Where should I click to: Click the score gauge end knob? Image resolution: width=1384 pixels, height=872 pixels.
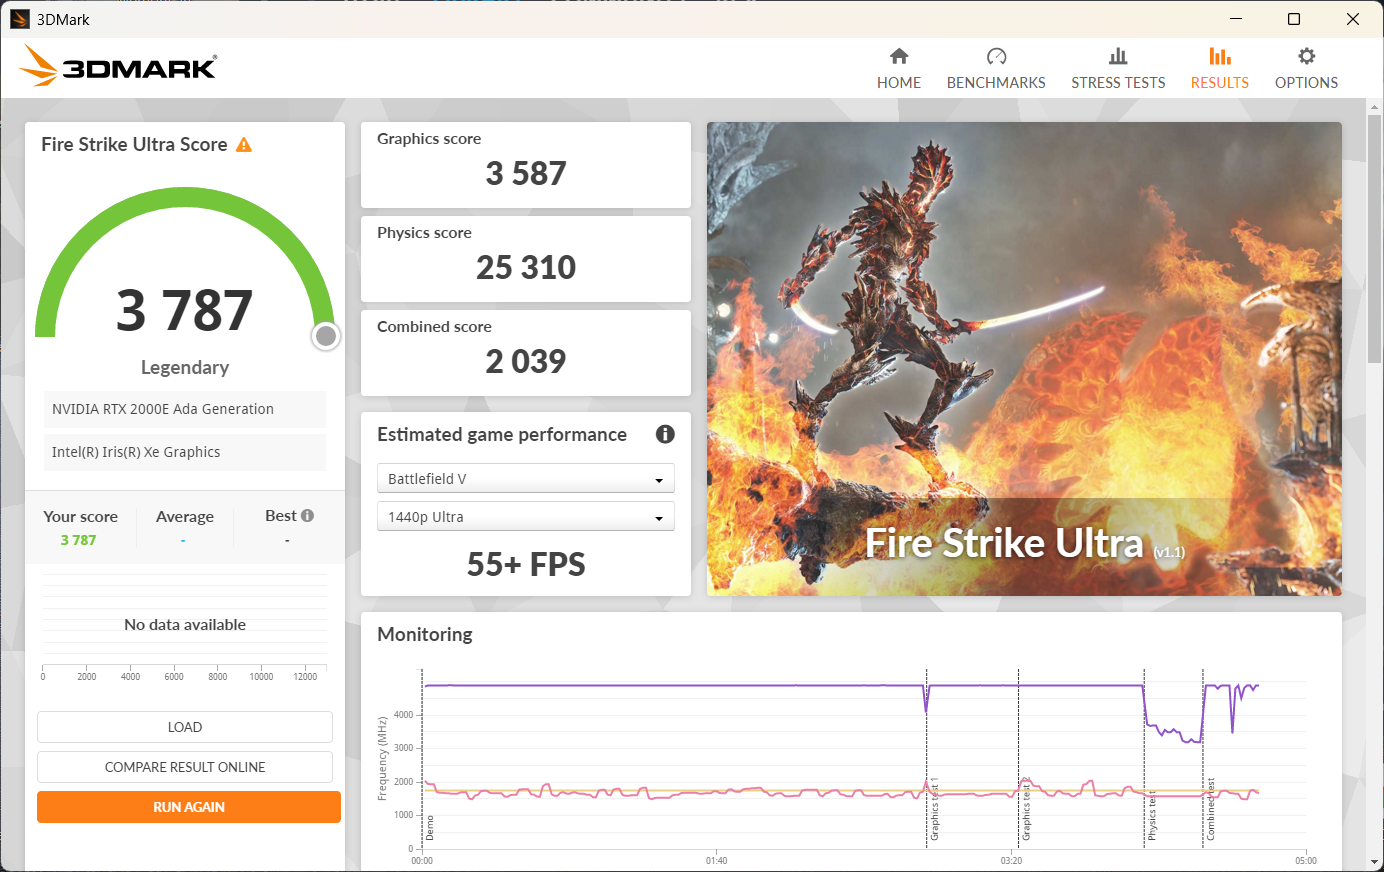pyautogui.click(x=325, y=336)
